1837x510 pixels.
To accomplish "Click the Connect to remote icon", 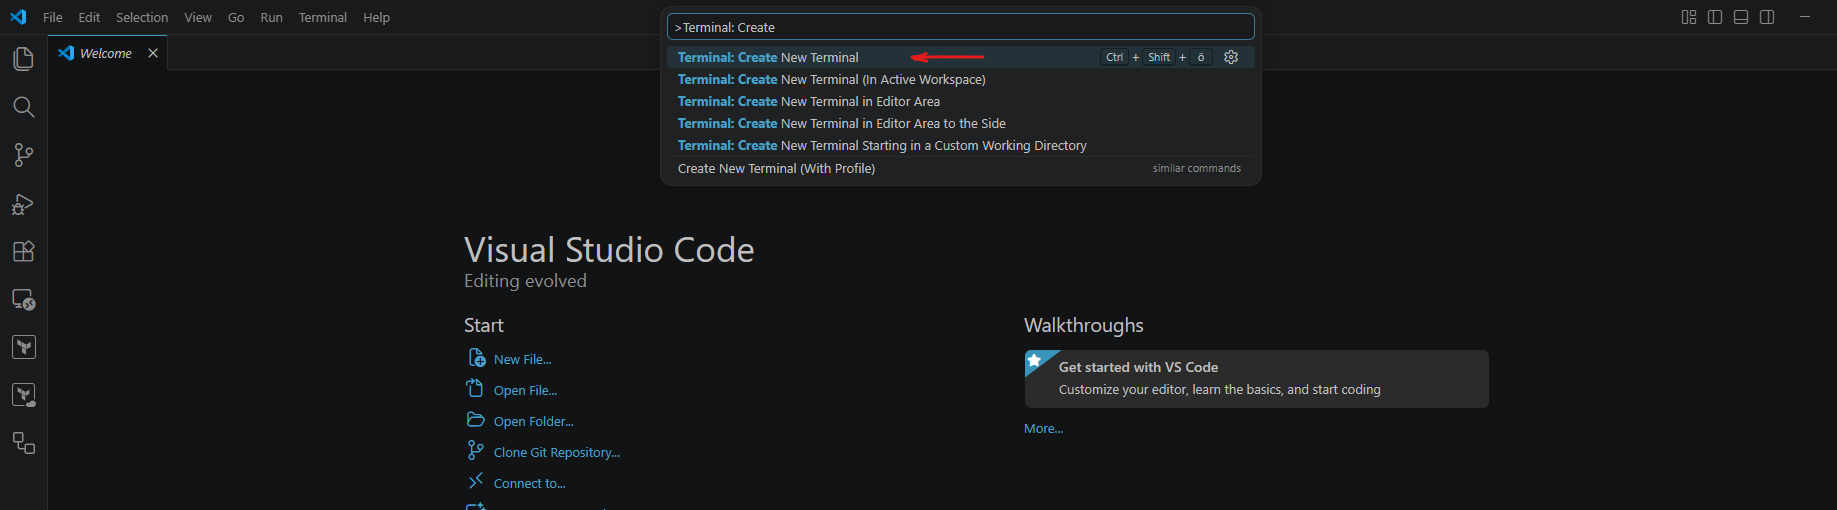I will point(476,481).
